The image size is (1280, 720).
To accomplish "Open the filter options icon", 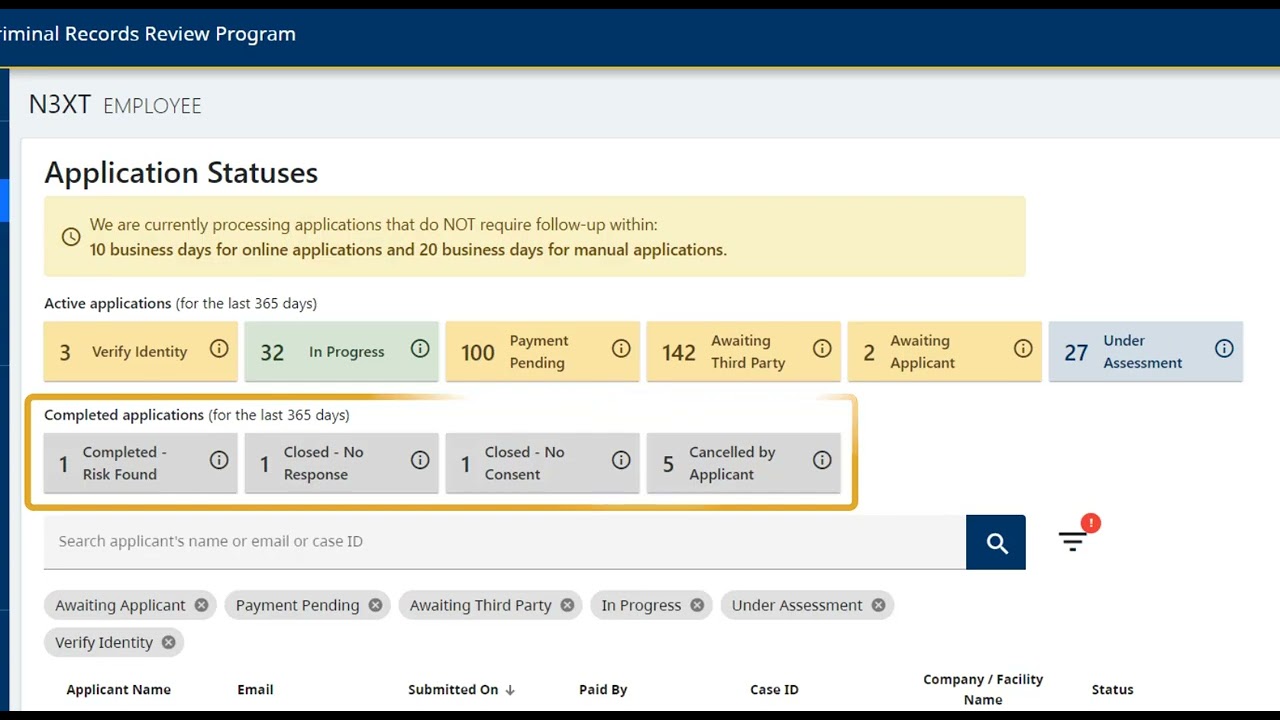I will [x=1073, y=541].
